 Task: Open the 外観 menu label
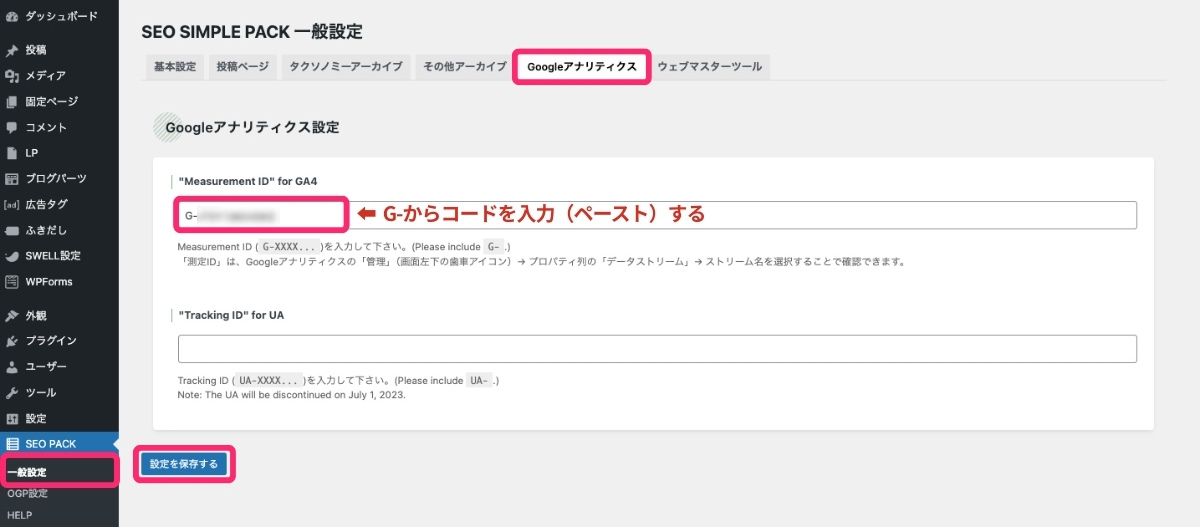[x=36, y=315]
